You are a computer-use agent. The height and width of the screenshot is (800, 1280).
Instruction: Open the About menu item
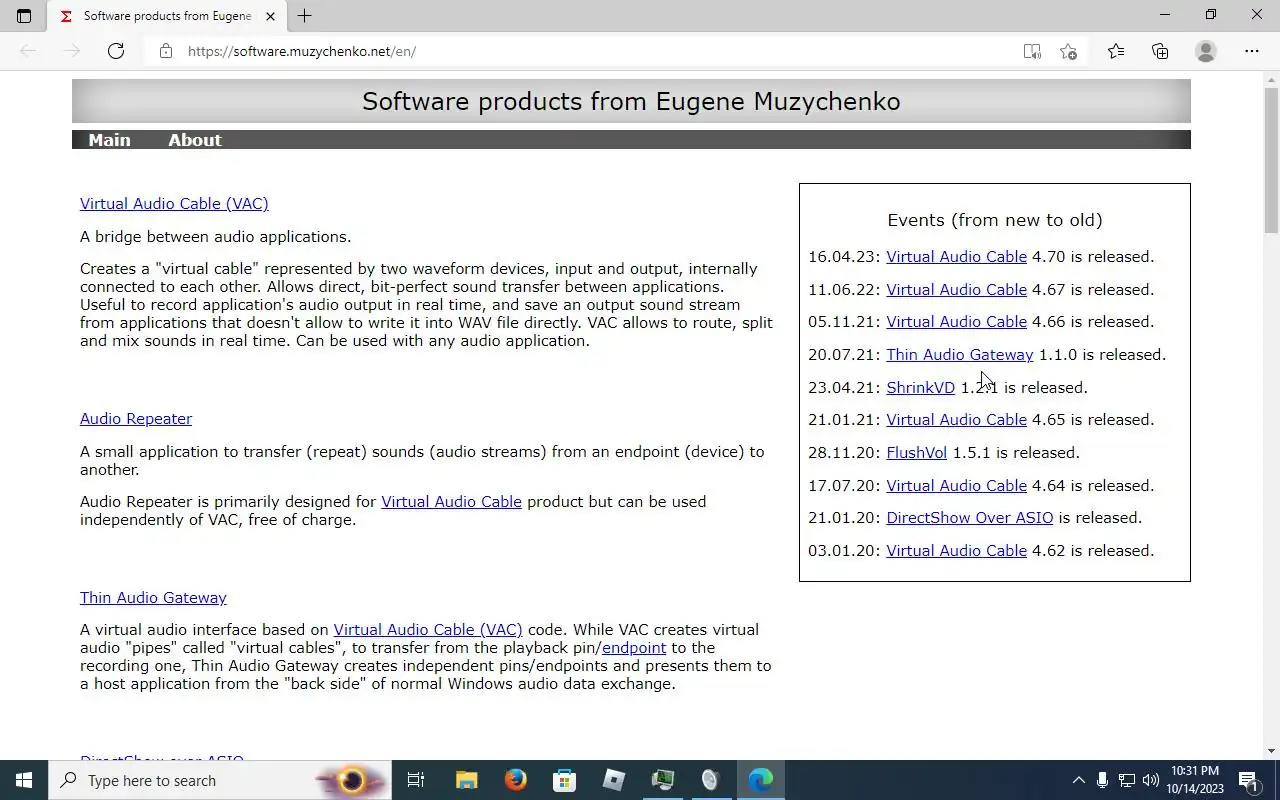(195, 140)
